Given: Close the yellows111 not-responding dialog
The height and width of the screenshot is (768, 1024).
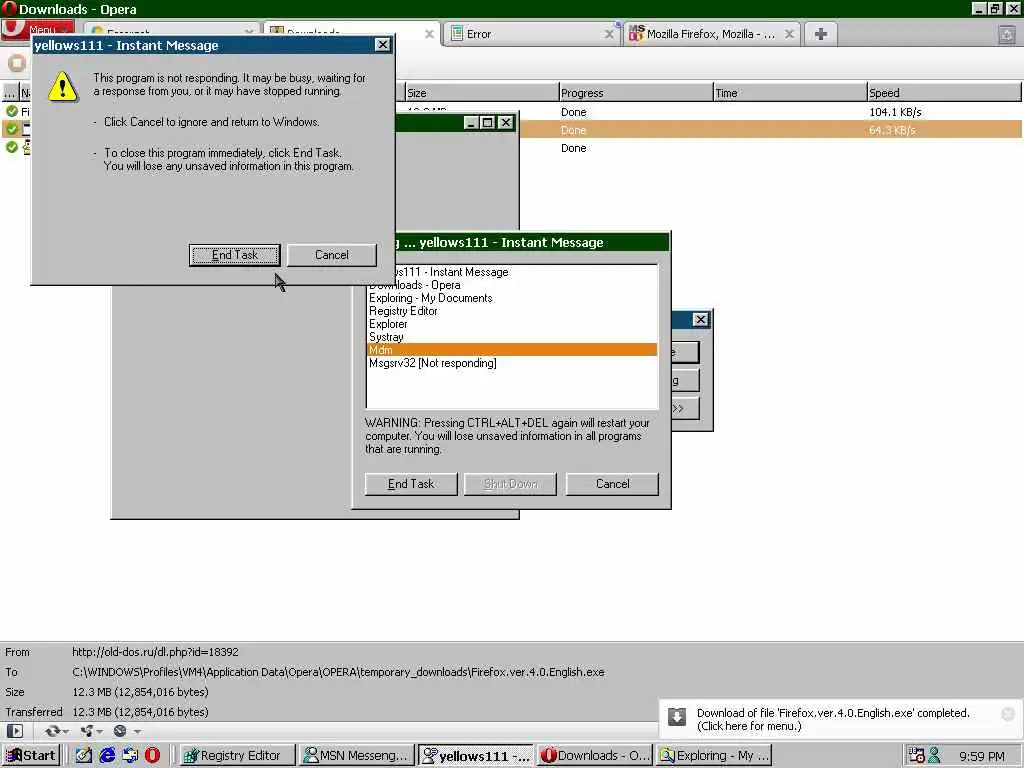Looking at the screenshot, I should pos(383,44).
